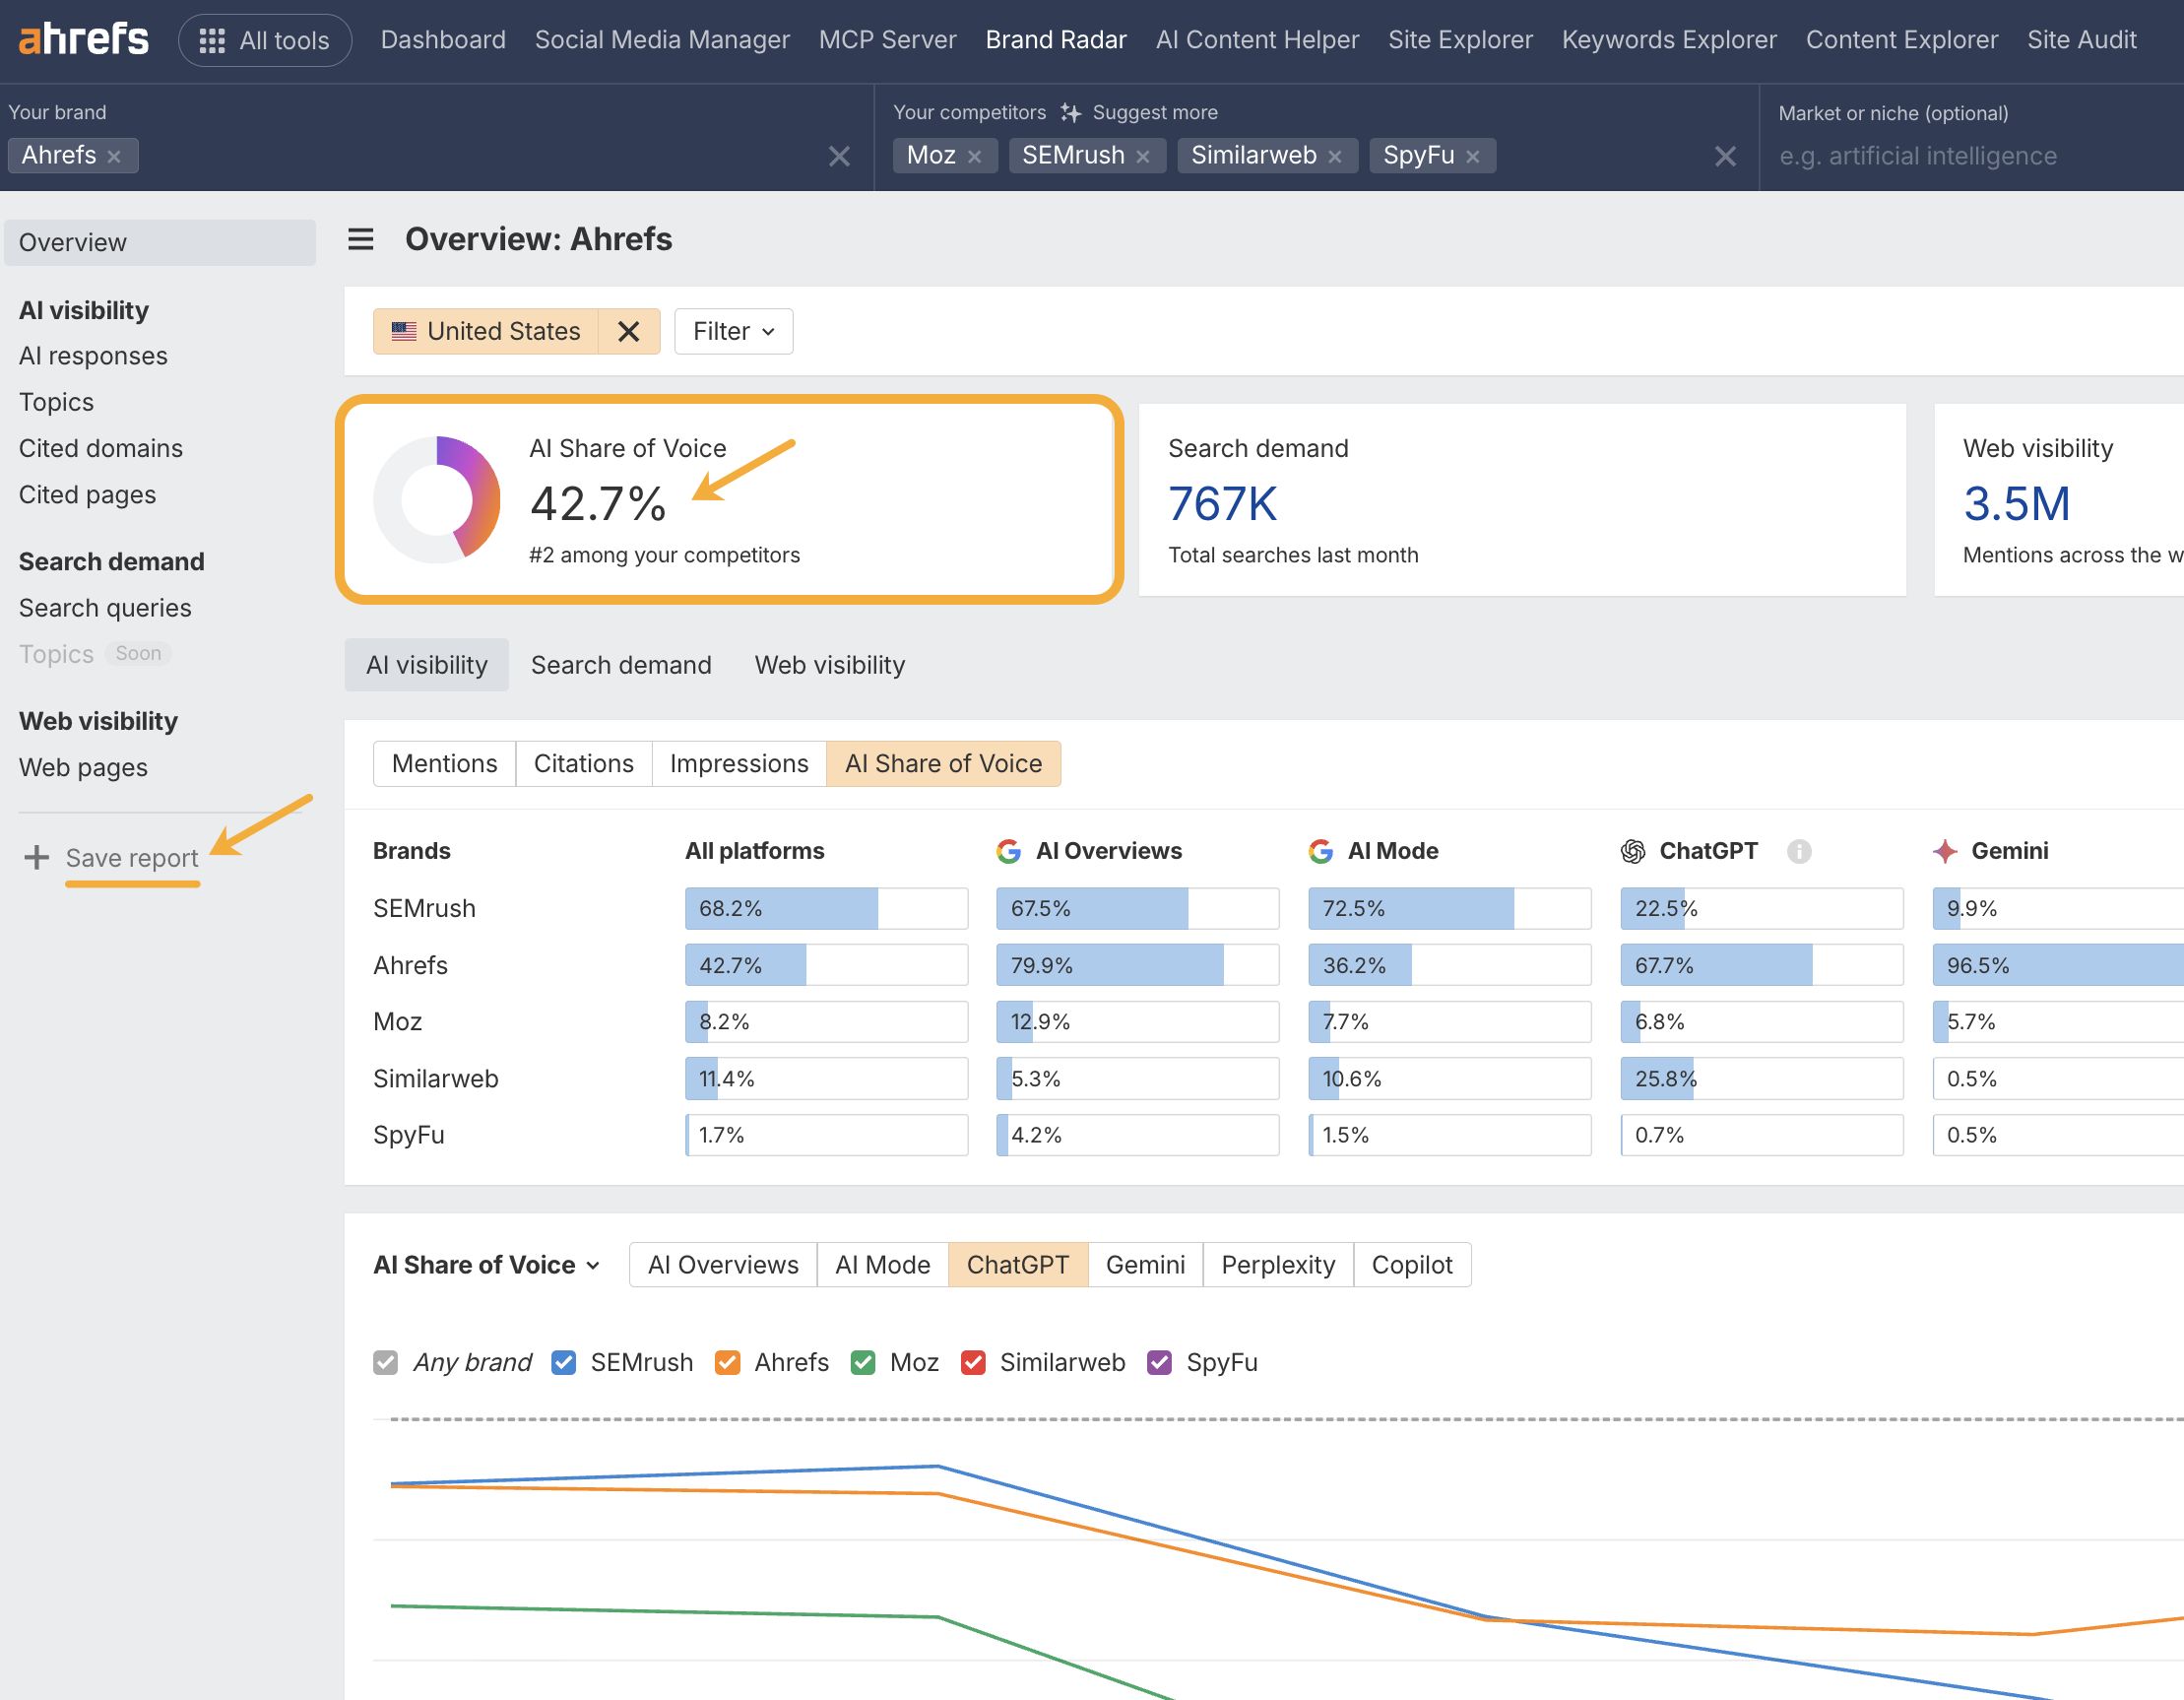This screenshot has height=1700, width=2184.
Task: Clear all competitors with the X icon
Action: 1725,155
